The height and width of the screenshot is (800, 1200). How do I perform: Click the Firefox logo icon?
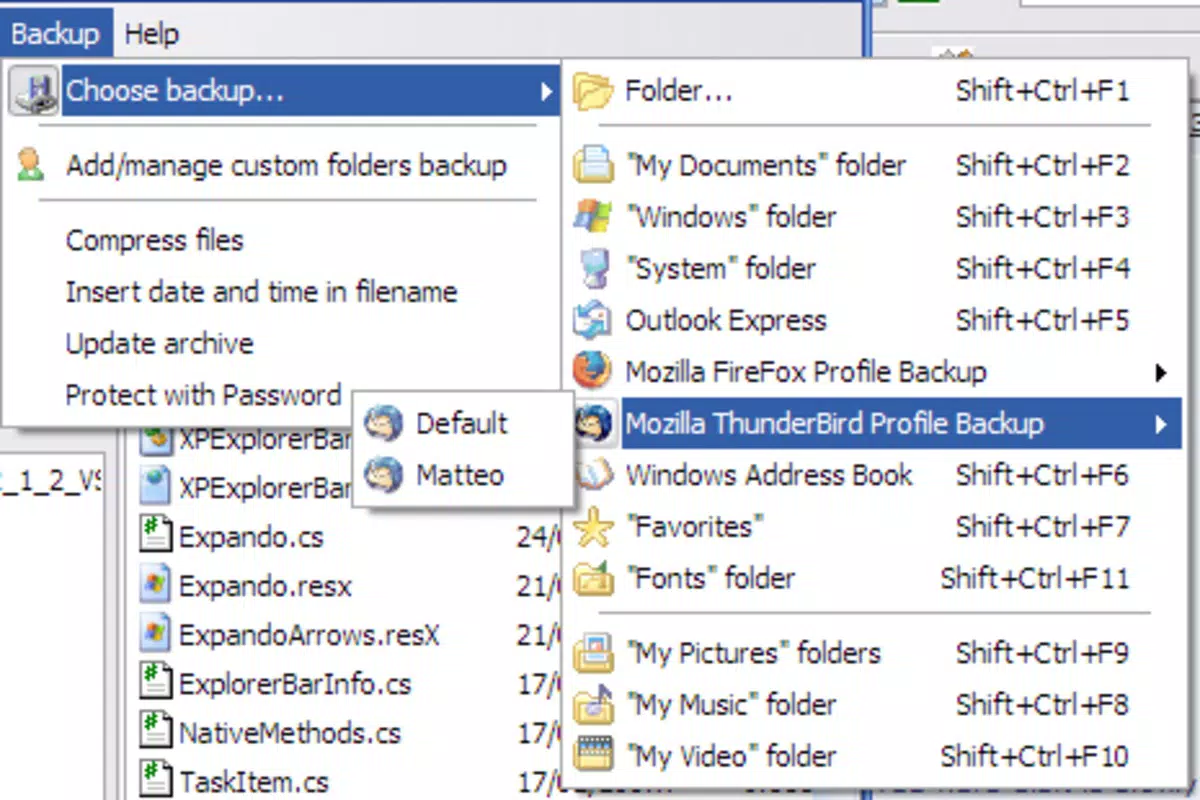click(x=592, y=371)
